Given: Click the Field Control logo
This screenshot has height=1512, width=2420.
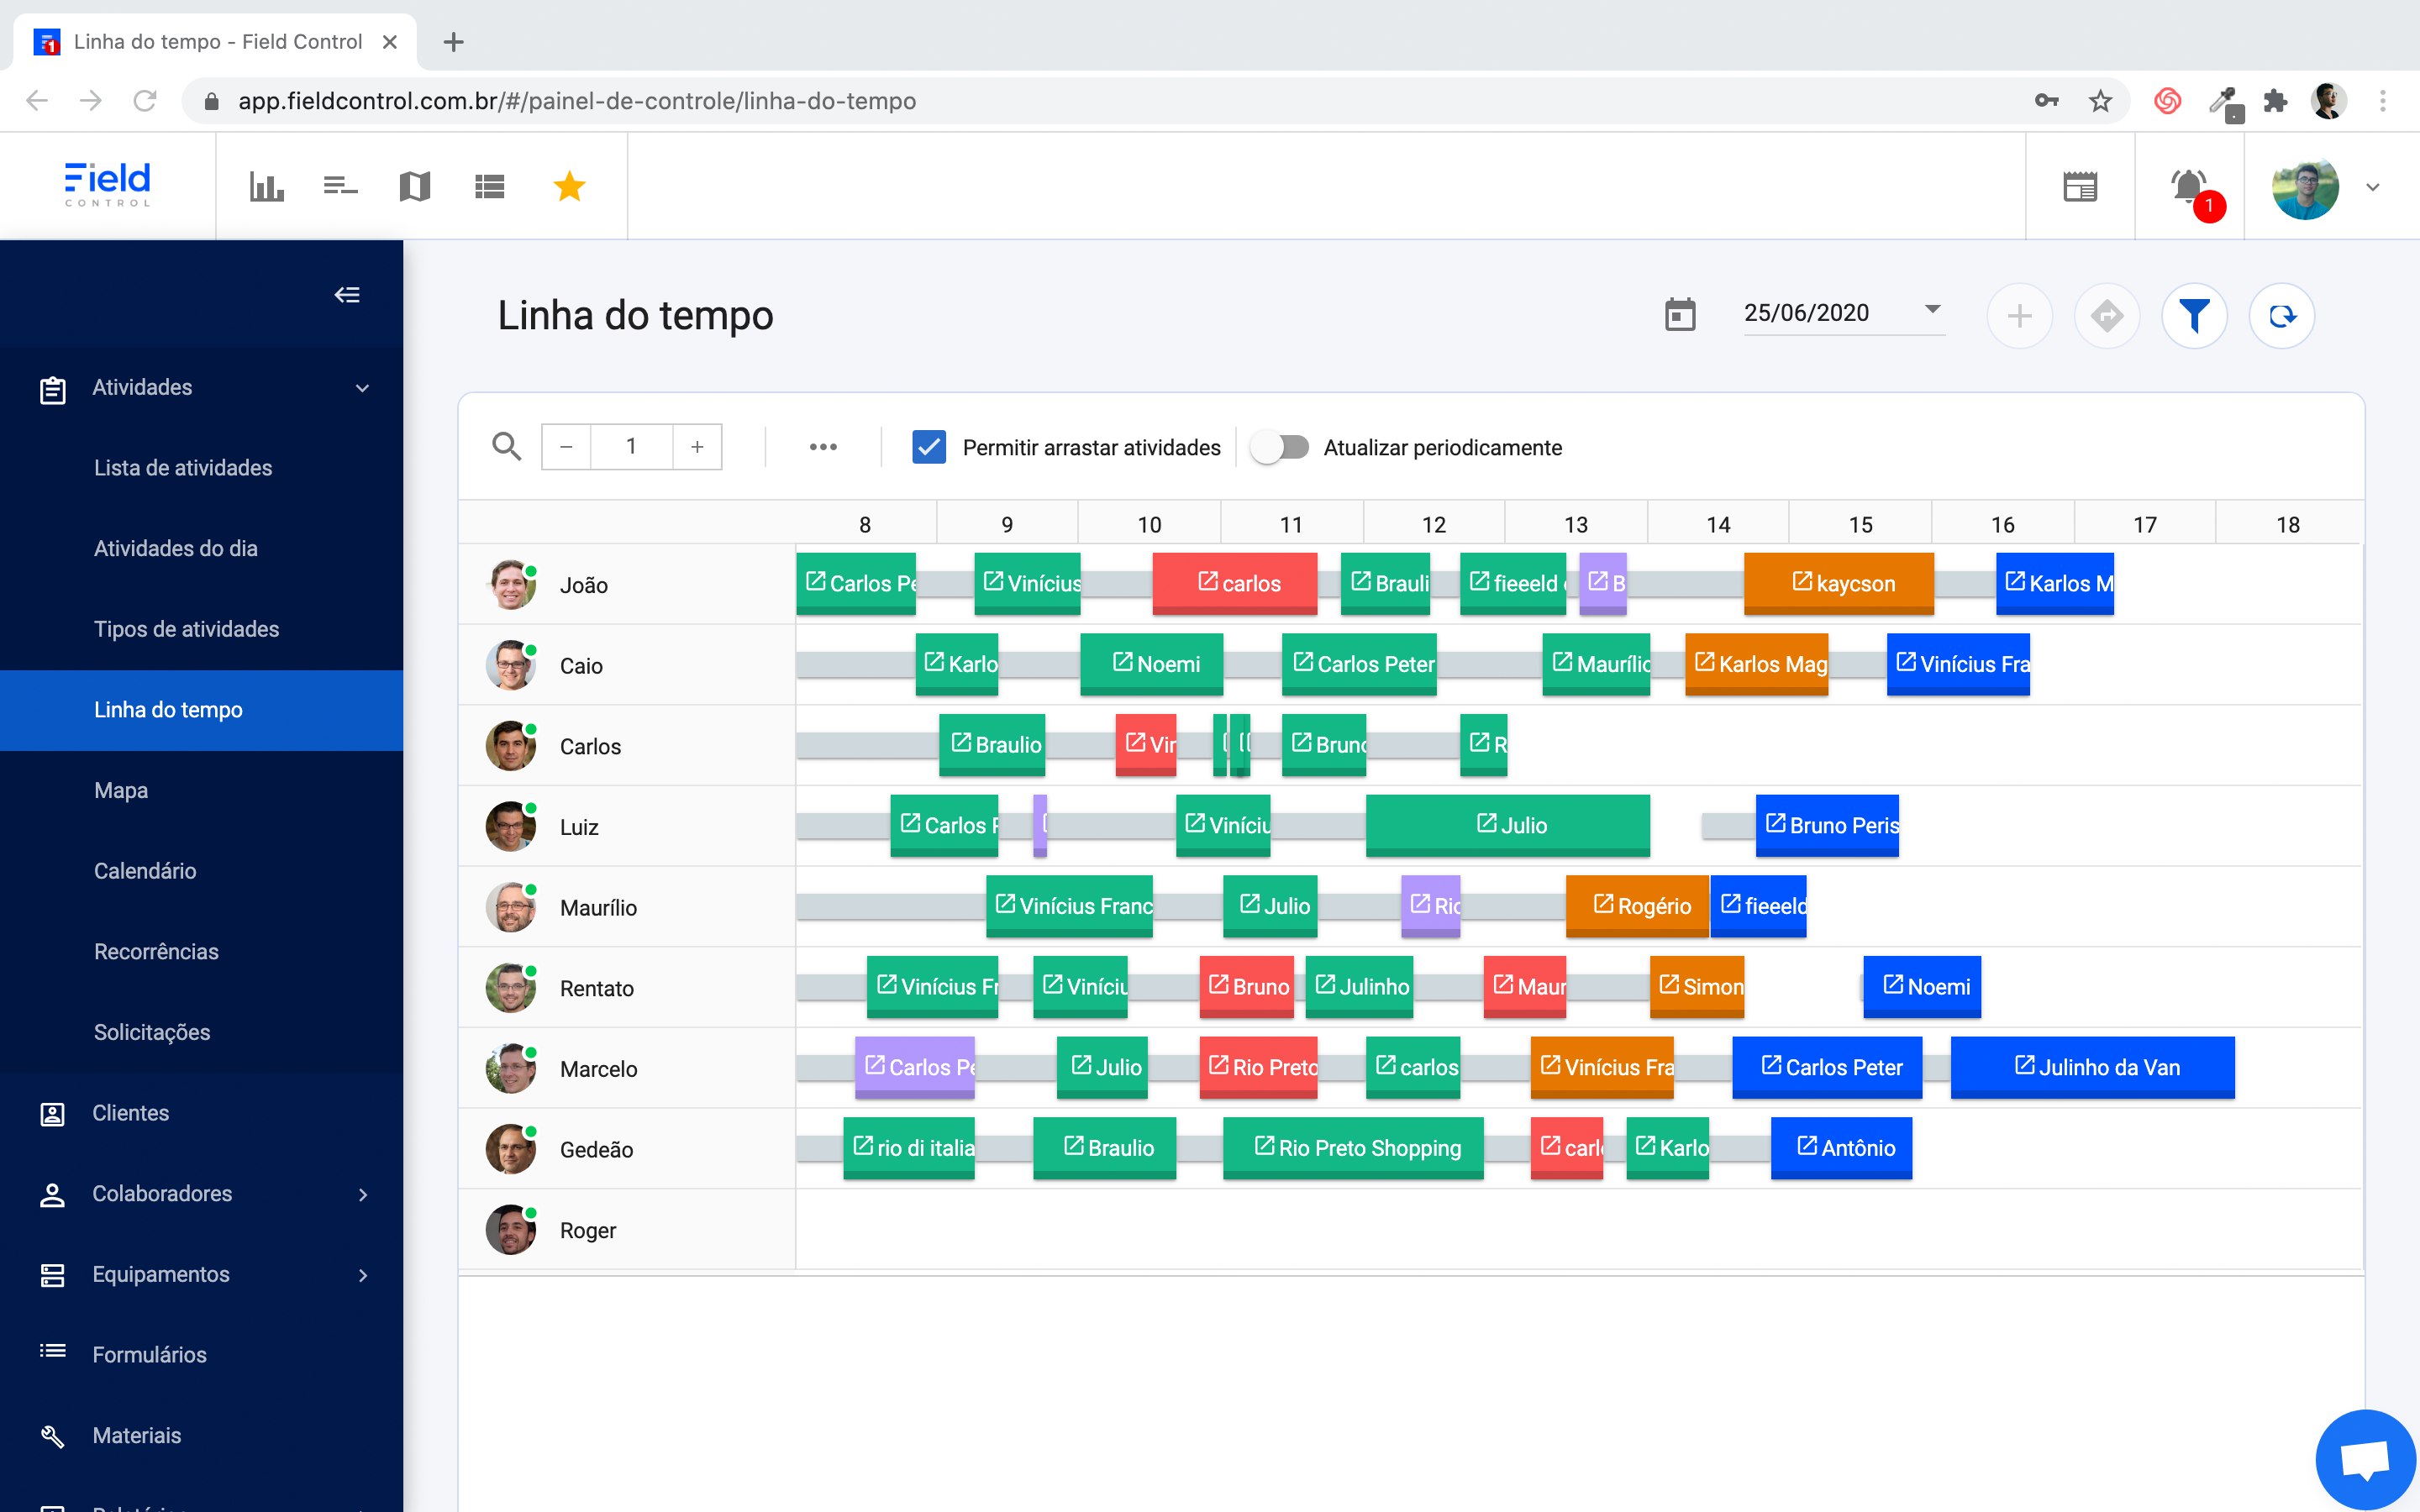Looking at the screenshot, I should [x=107, y=184].
